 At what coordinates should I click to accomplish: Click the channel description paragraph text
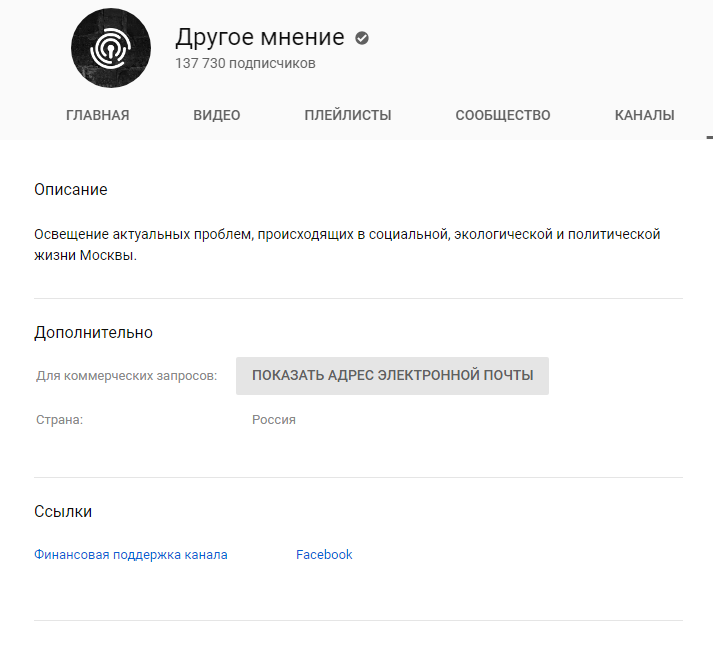point(347,244)
